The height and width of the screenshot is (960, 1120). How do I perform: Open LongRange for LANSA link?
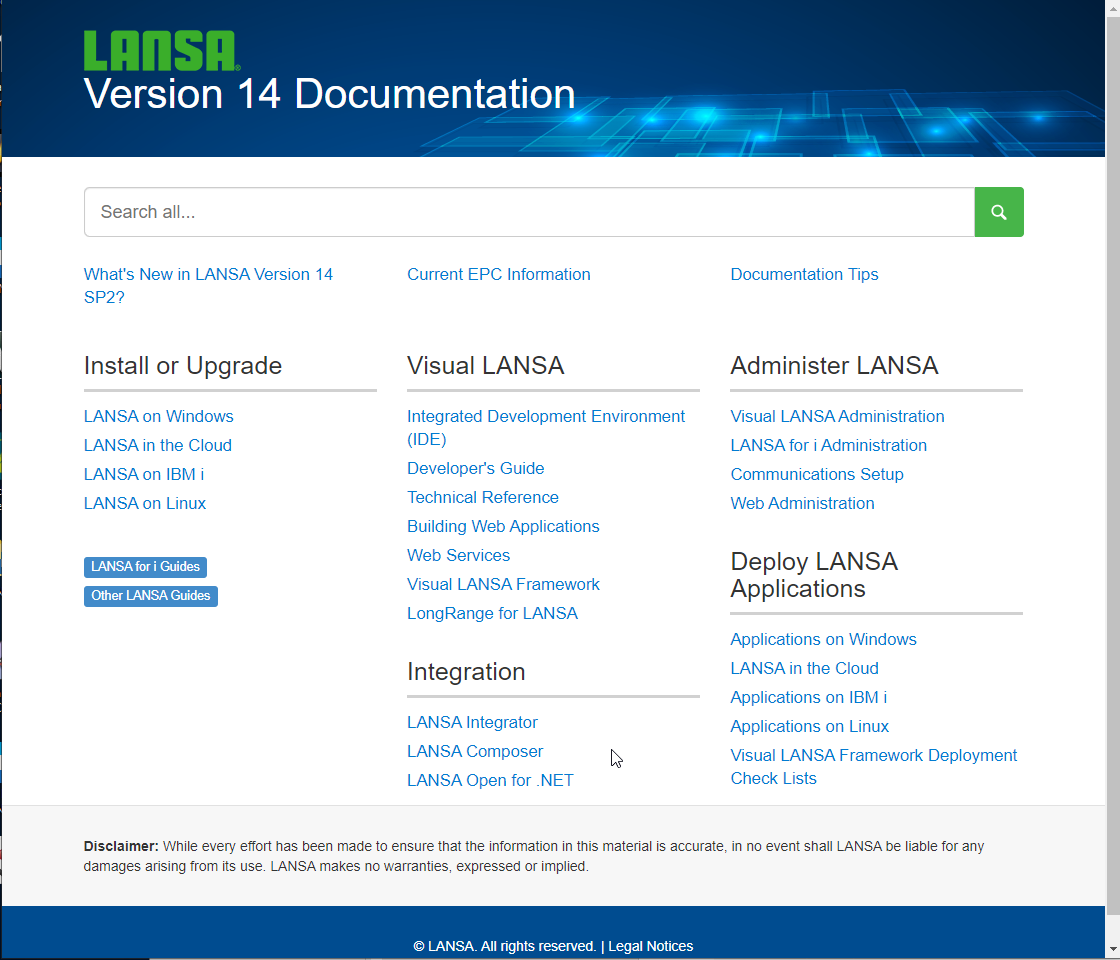tap(492, 614)
